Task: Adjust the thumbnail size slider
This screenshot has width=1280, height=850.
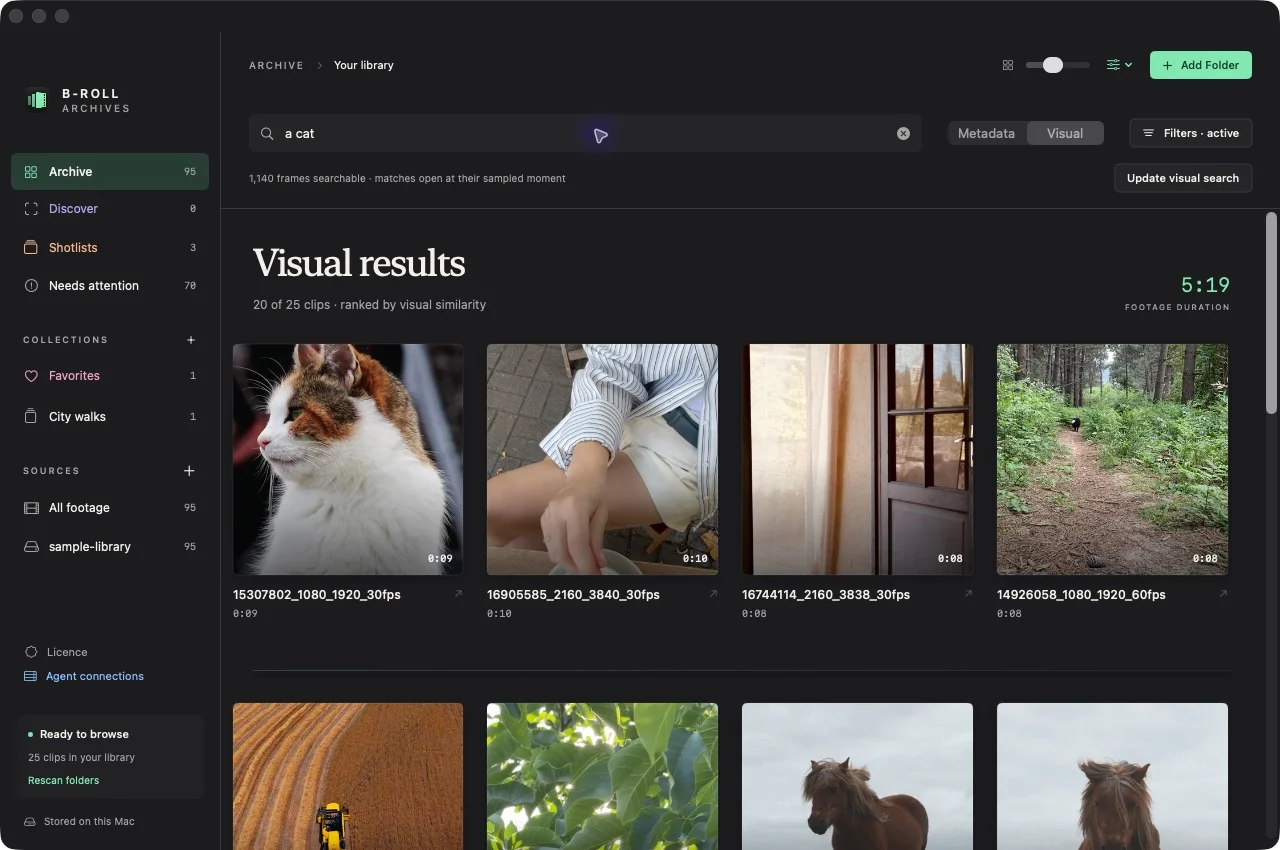Action: (x=1057, y=65)
